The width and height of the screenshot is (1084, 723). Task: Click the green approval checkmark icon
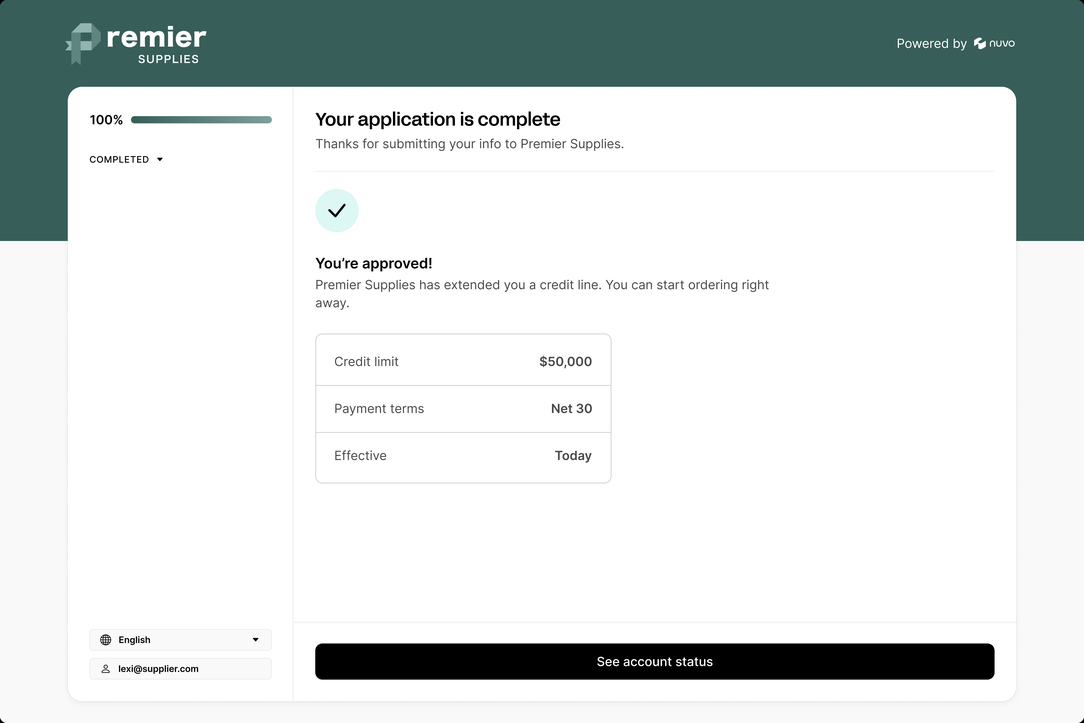[x=337, y=210]
